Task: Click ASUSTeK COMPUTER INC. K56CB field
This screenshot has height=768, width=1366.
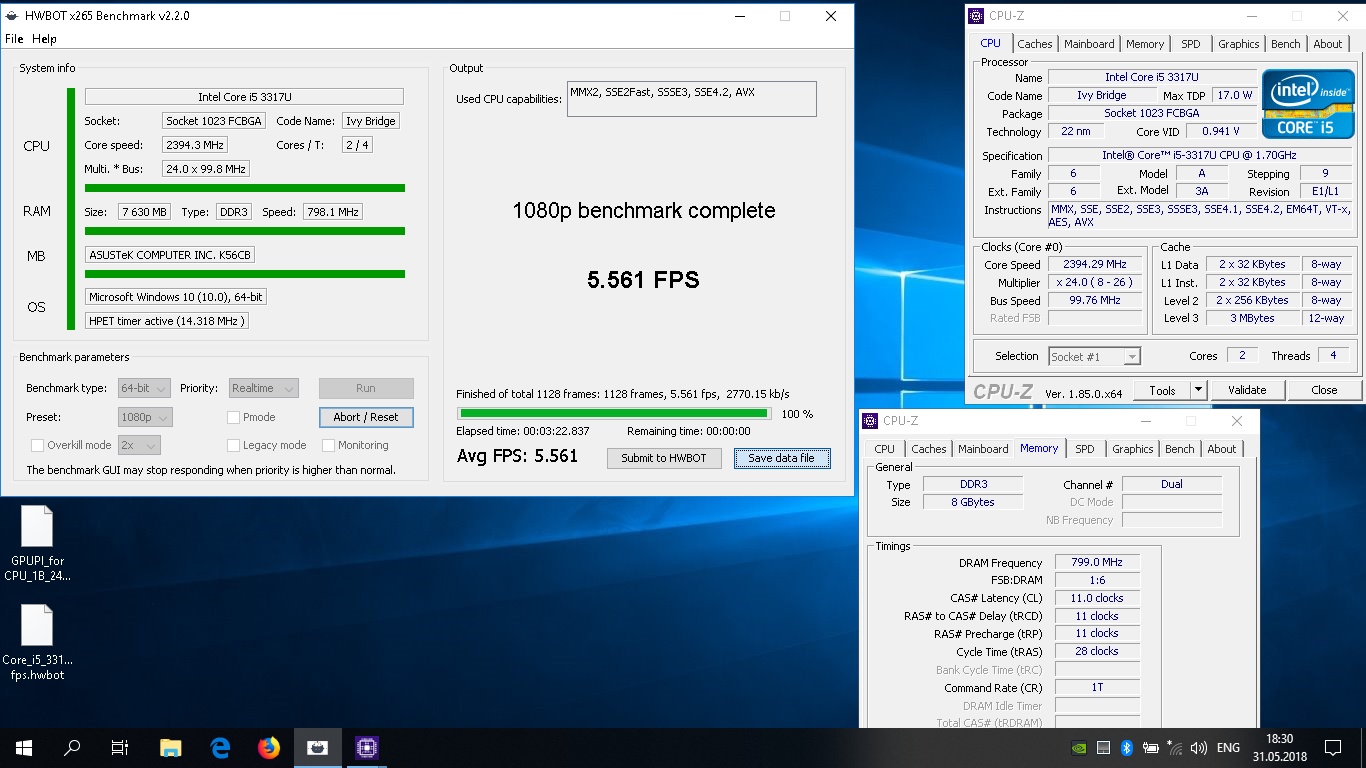Action: [169, 255]
